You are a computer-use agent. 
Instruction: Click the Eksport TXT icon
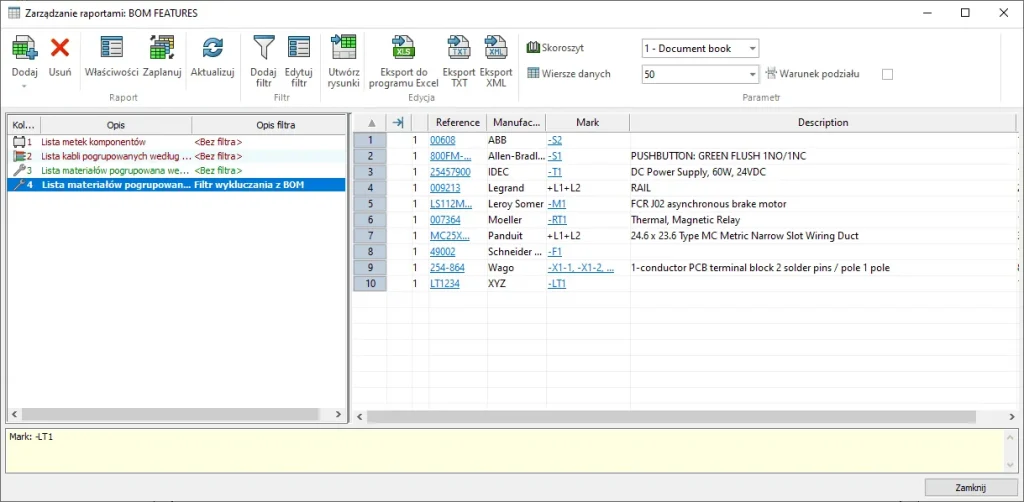pyautogui.click(x=459, y=48)
